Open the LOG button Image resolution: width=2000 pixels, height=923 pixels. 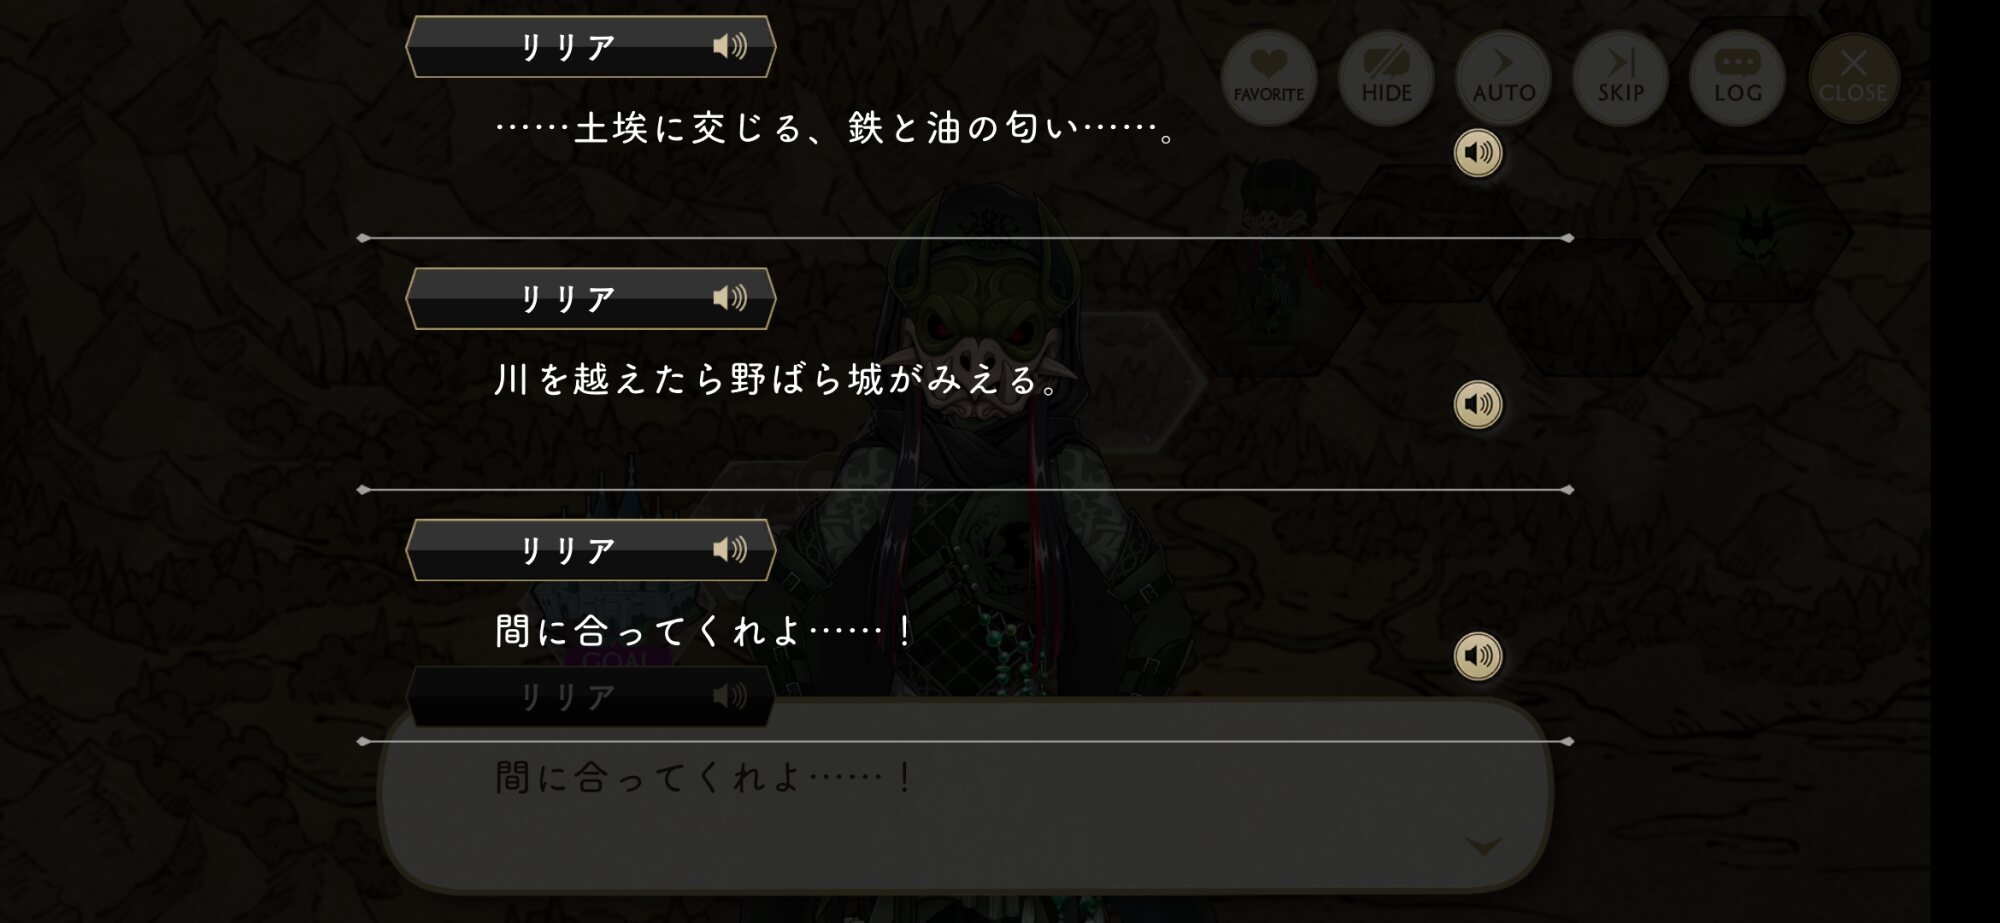pos(1737,77)
